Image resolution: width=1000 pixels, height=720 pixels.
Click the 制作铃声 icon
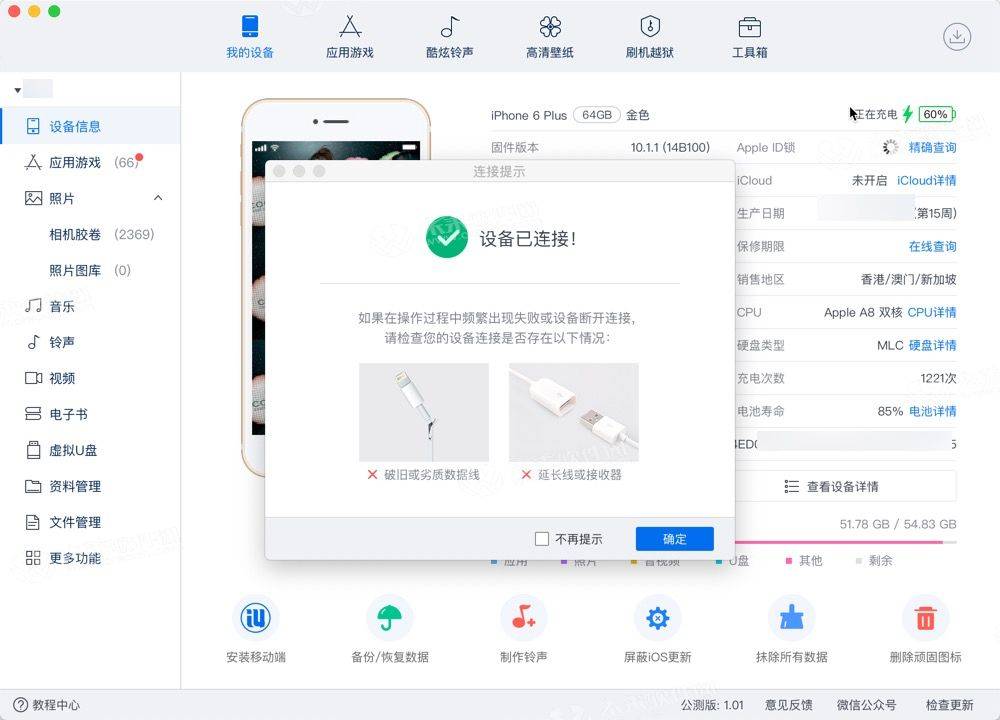pos(524,617)
